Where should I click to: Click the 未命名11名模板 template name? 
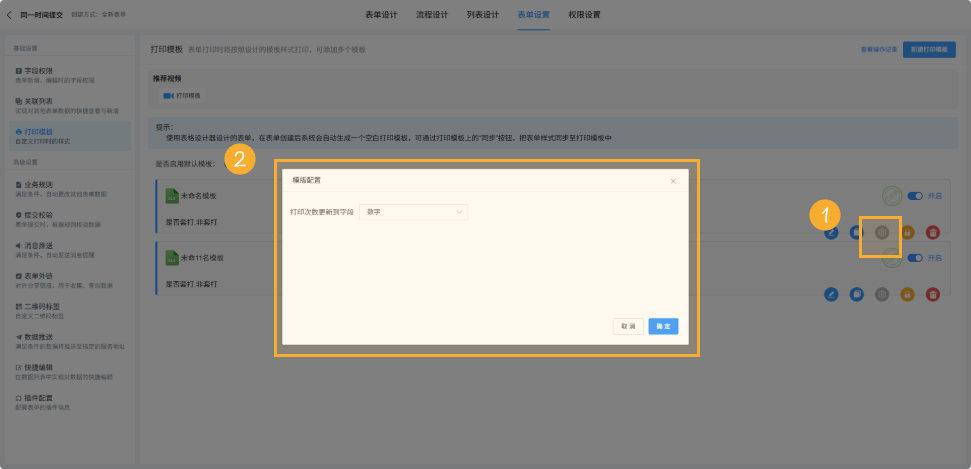point(202,258)
